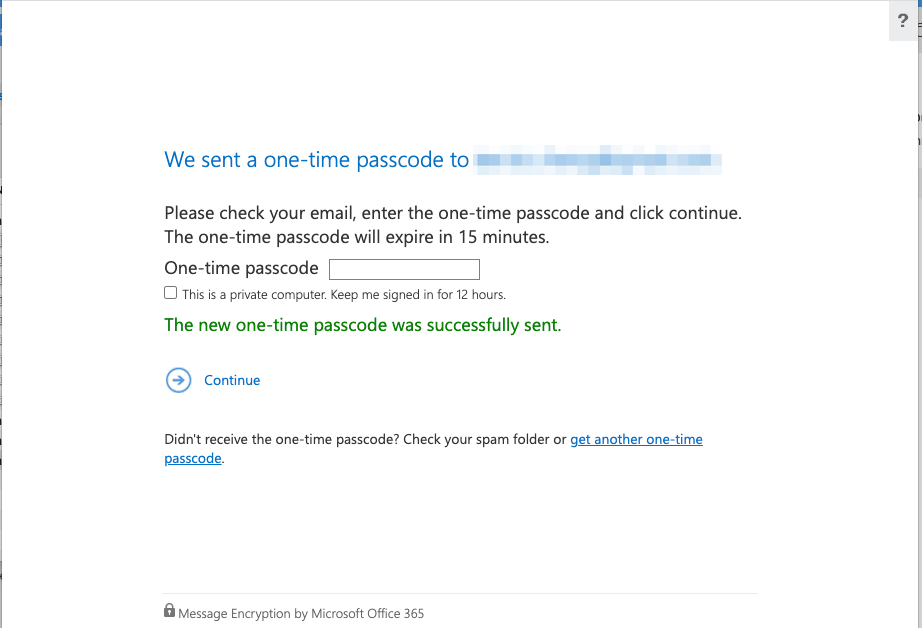Click the blurred email address in heading

pos(598,160)
